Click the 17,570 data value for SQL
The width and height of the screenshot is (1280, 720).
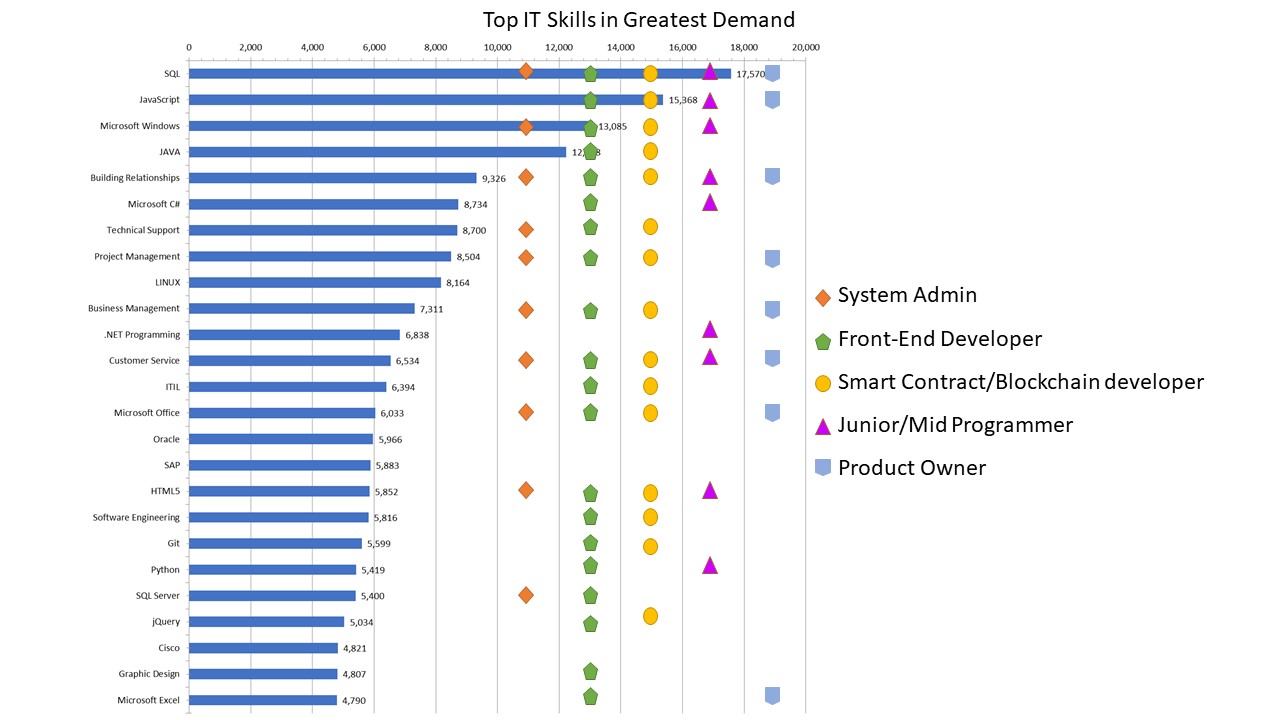750,74
